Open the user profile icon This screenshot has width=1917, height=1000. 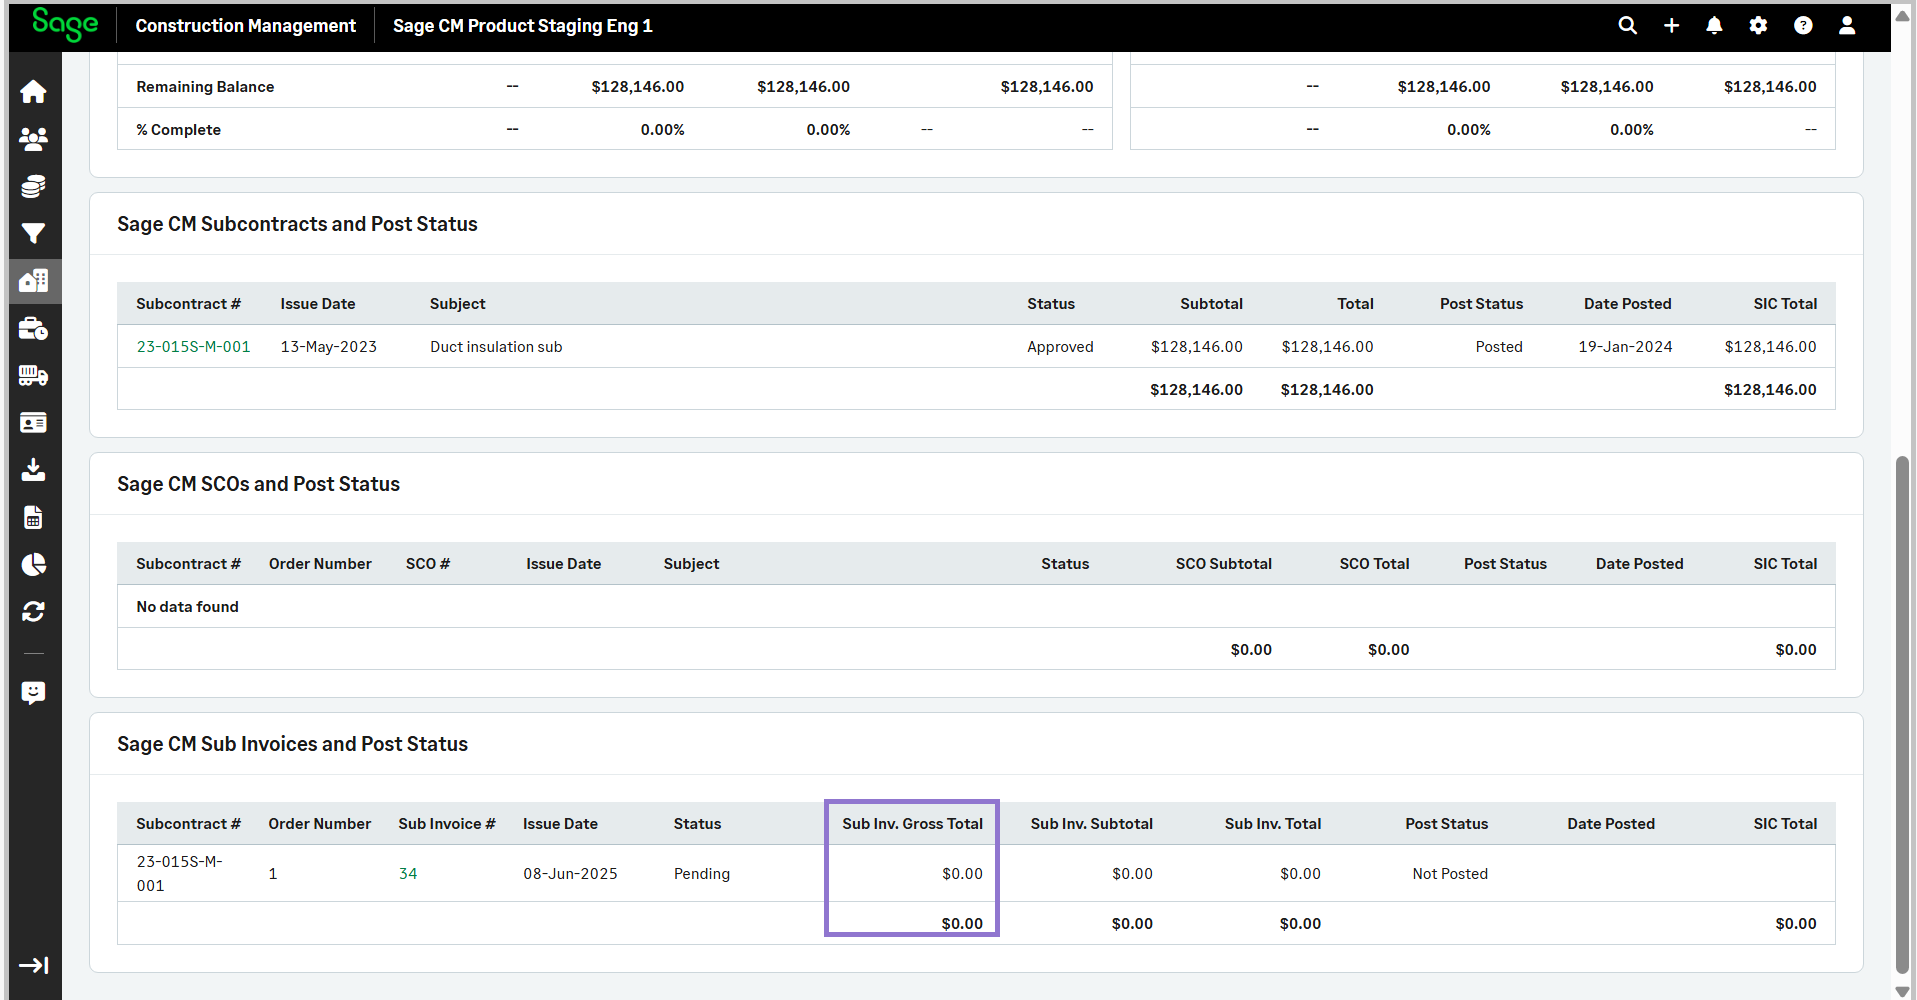[x=1847, y=26]
